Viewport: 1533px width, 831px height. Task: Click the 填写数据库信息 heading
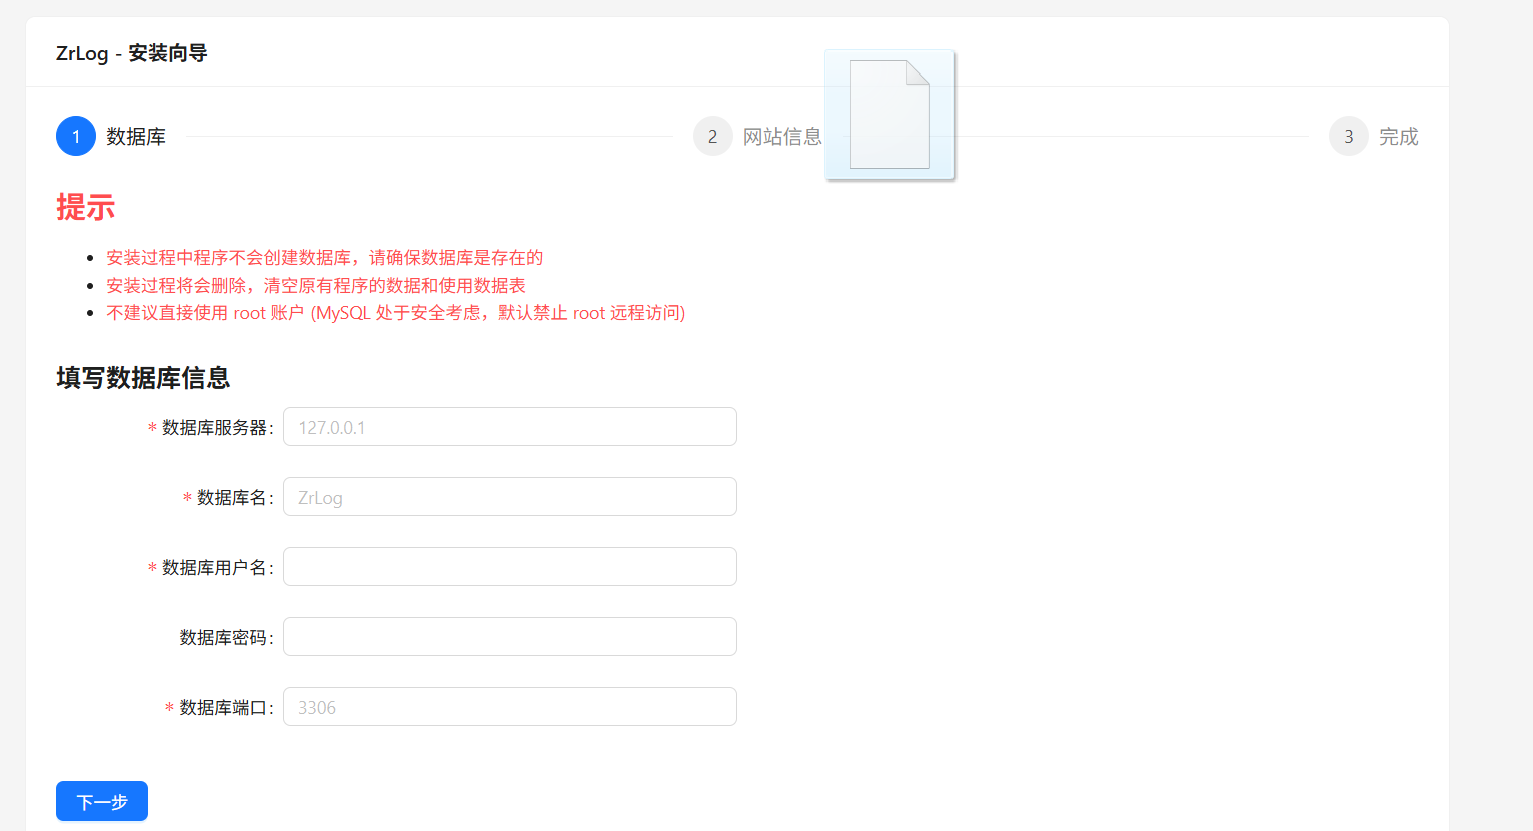tap(143, 378)
